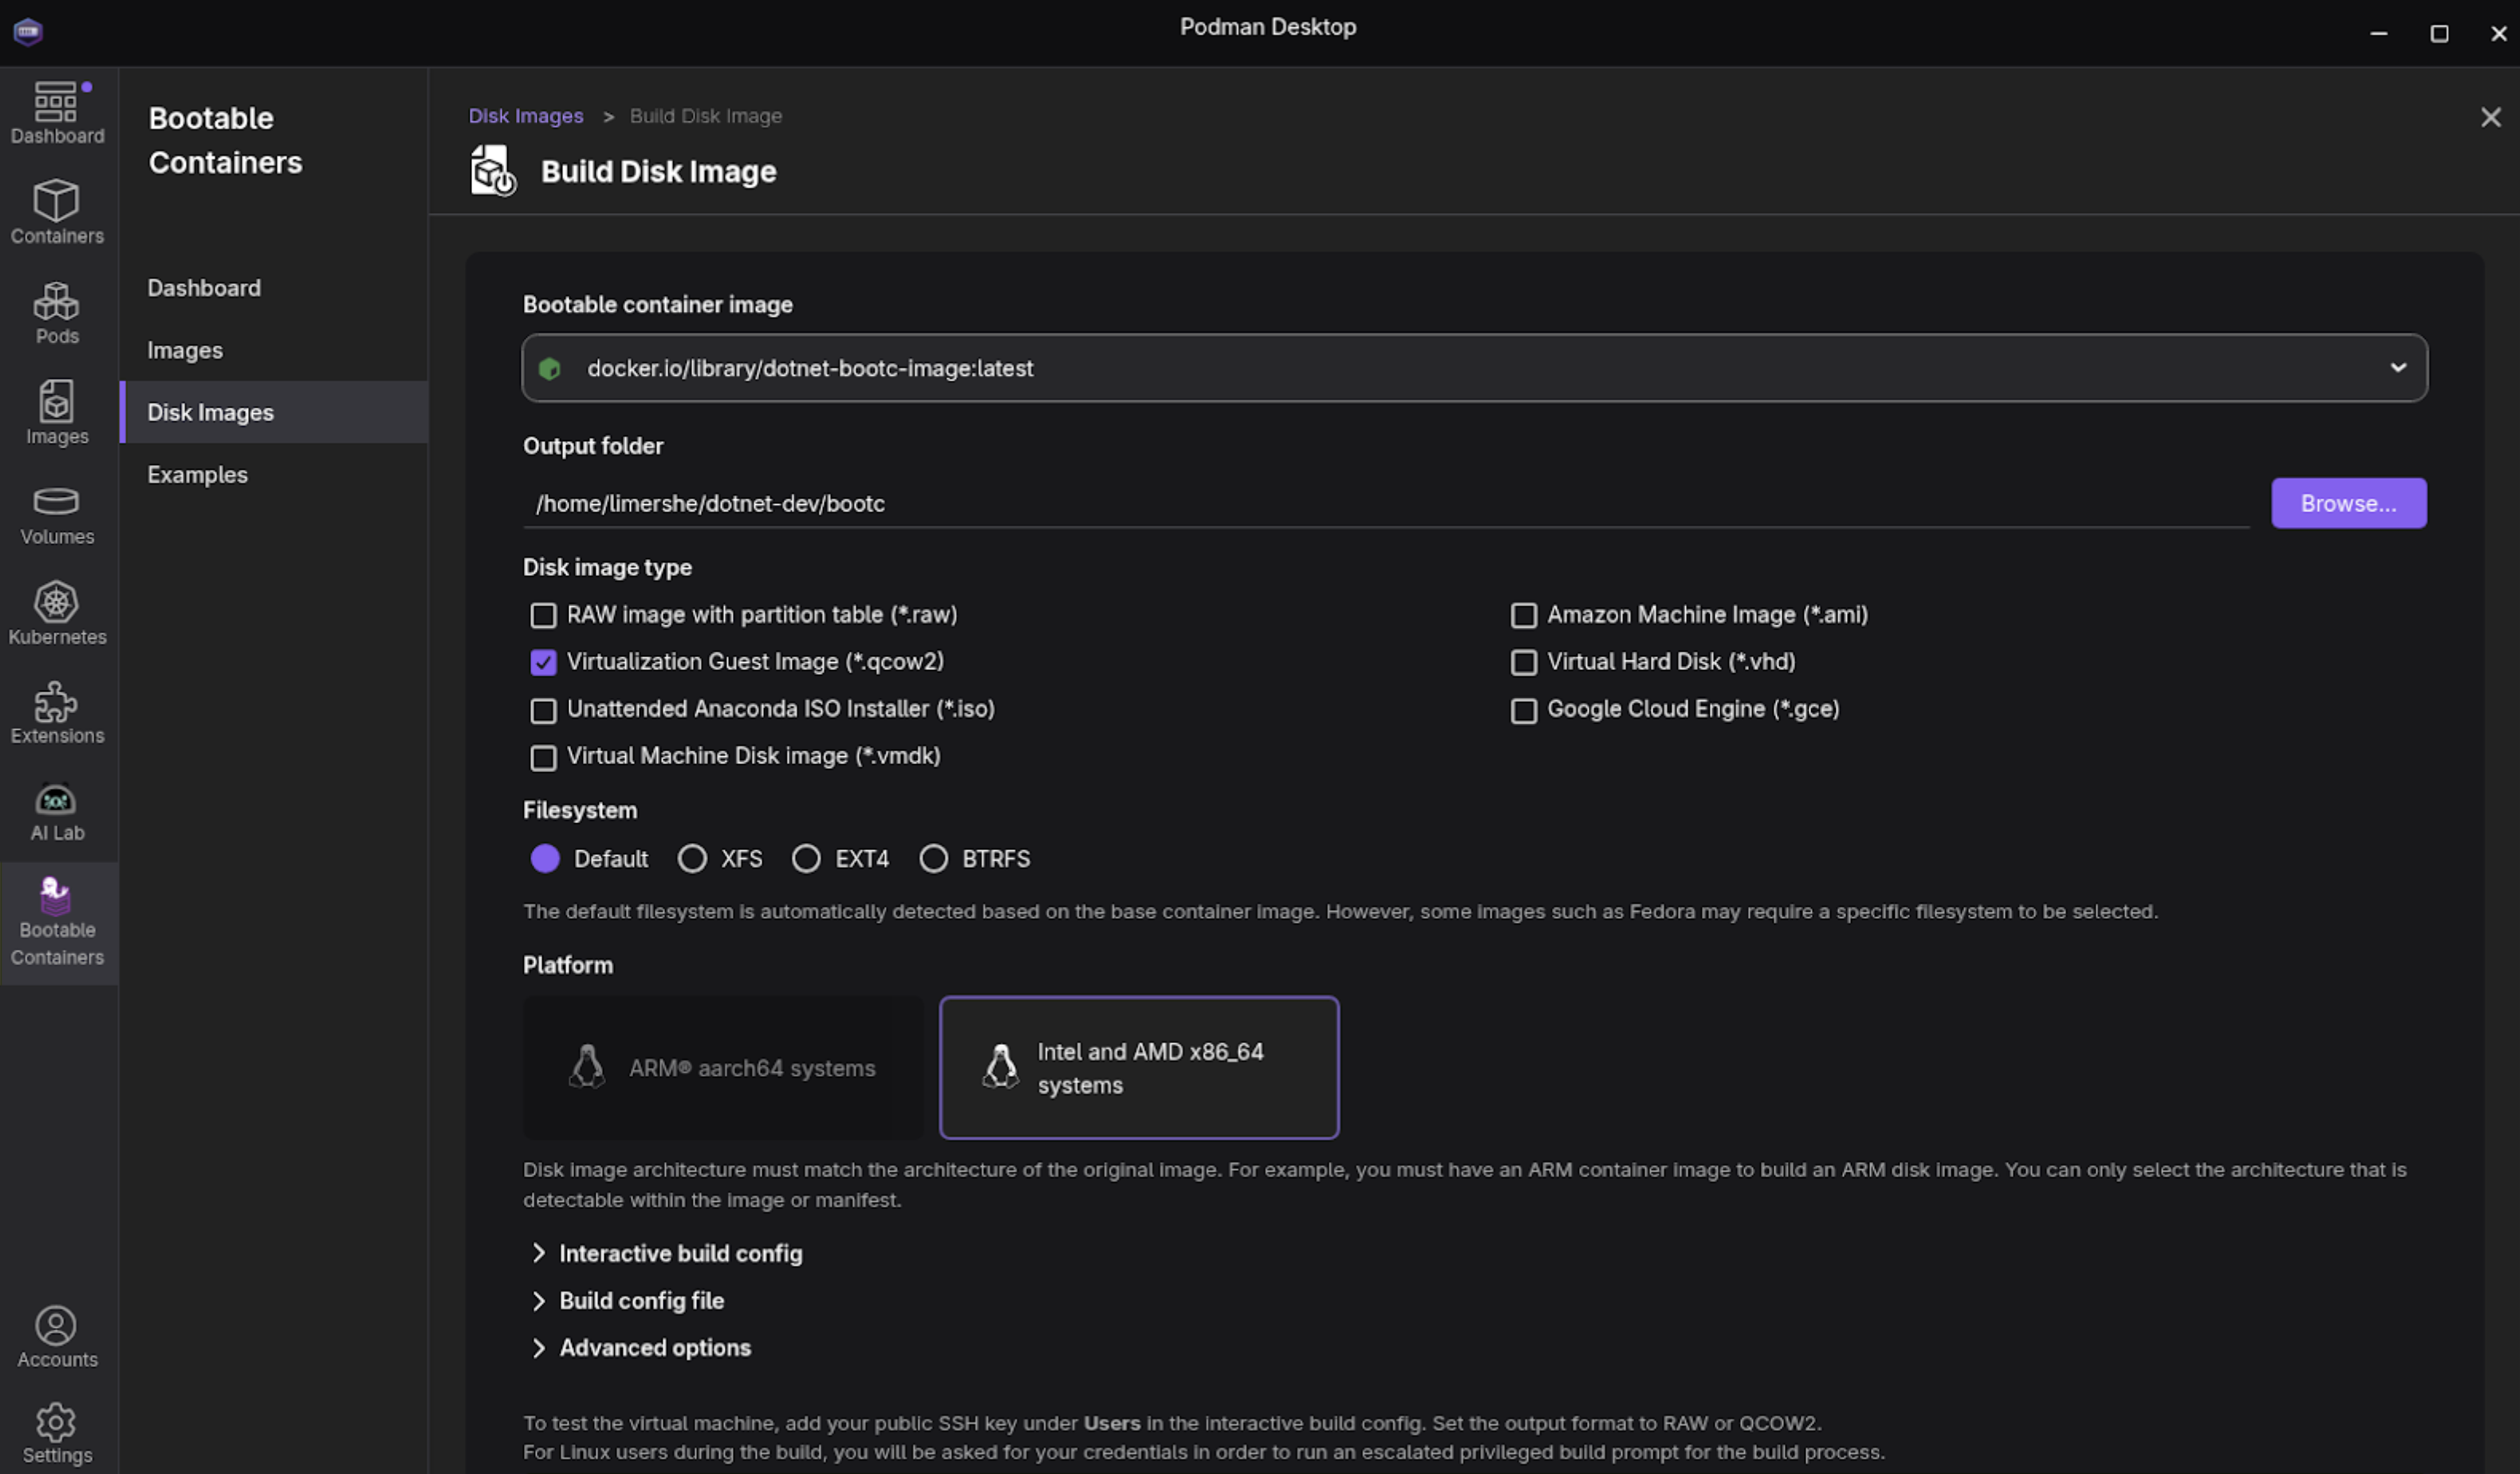Viewport: 2520px width, 1474px height.
Task: Open the bootable container image dropdown
Action: tap(1473, 368)
